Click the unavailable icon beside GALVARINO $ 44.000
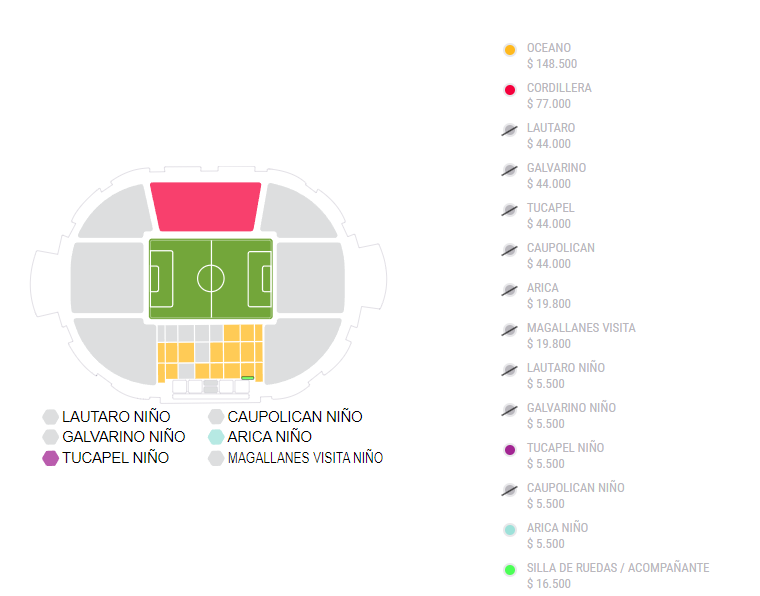 coord(510,170)
